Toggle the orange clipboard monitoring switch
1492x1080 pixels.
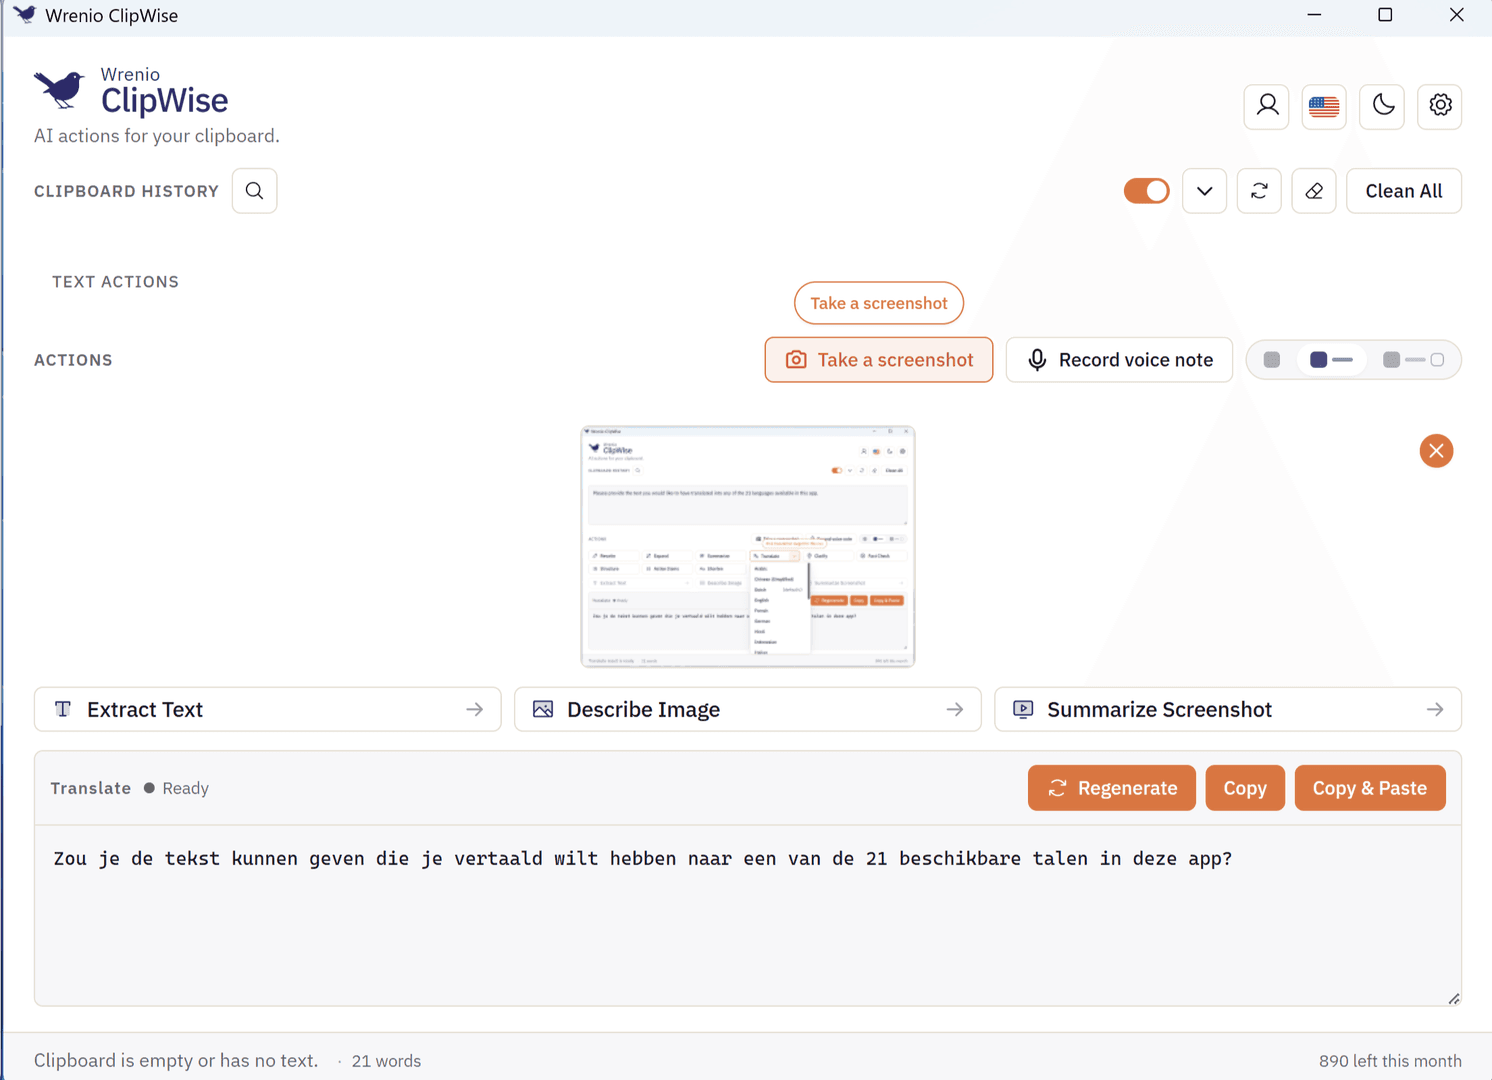(1147, 191)
